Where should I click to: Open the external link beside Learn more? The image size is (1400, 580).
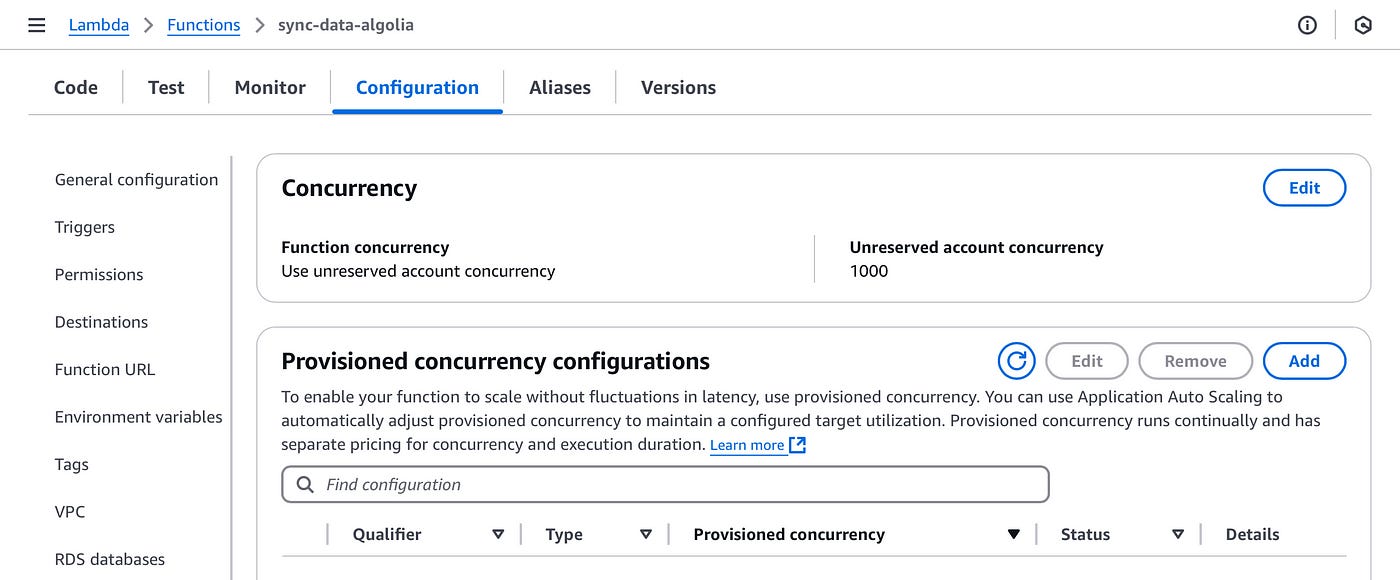click(797, 444)
